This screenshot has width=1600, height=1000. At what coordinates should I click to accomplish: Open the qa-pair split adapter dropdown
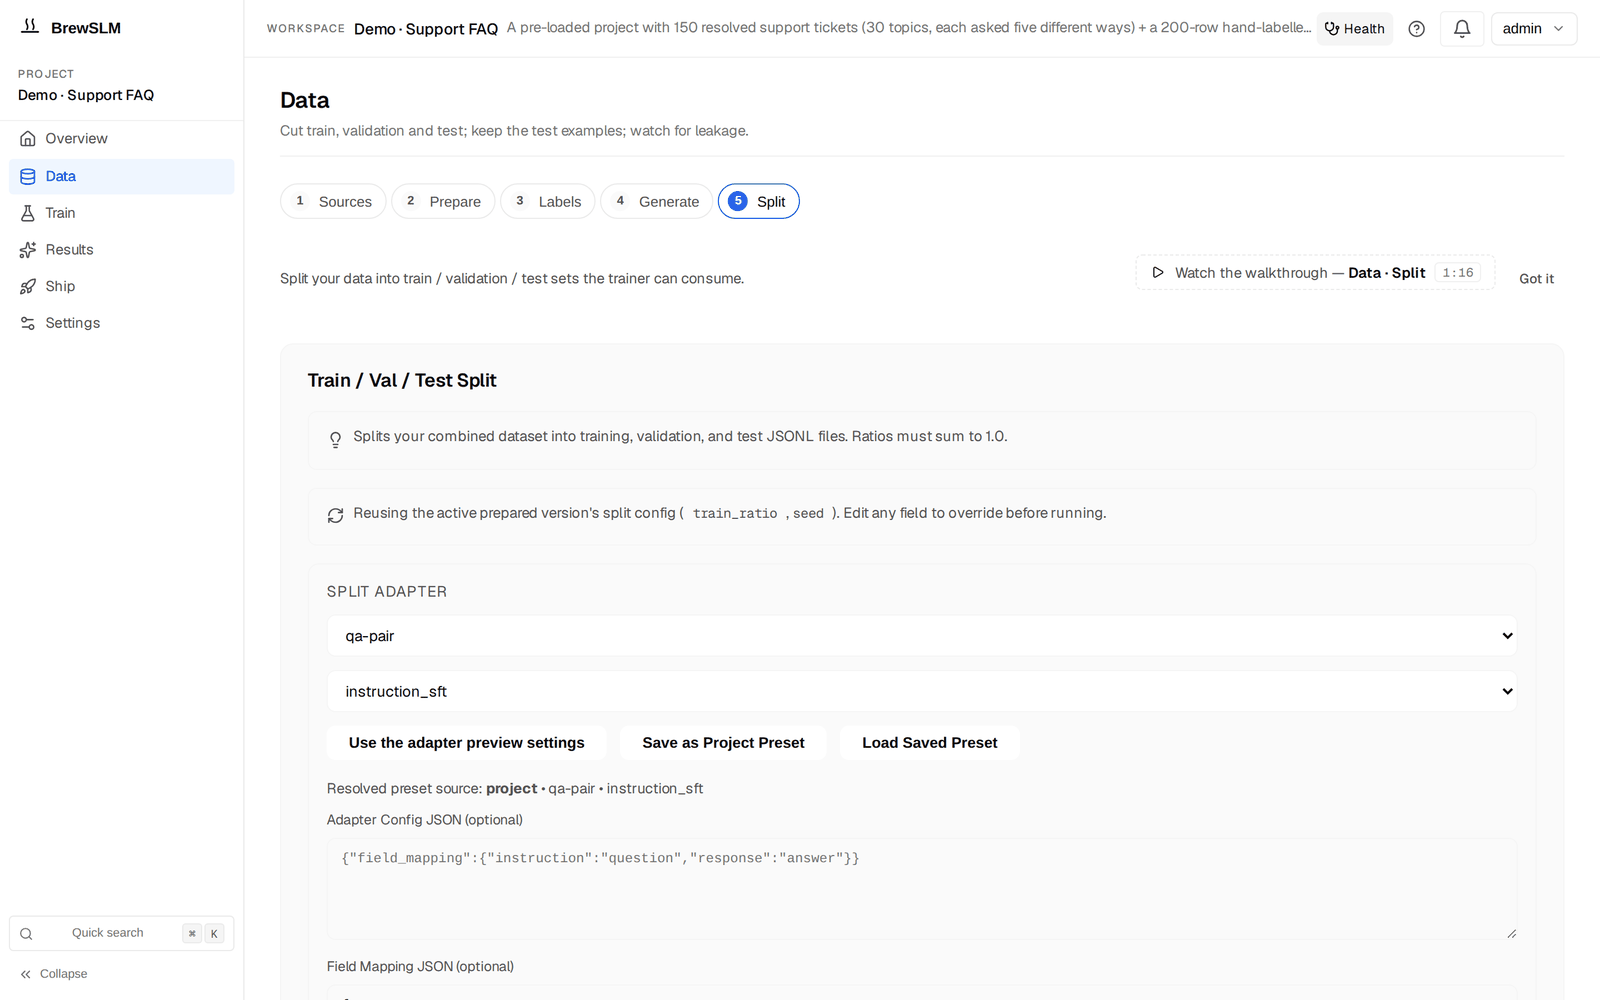(922, 636)
